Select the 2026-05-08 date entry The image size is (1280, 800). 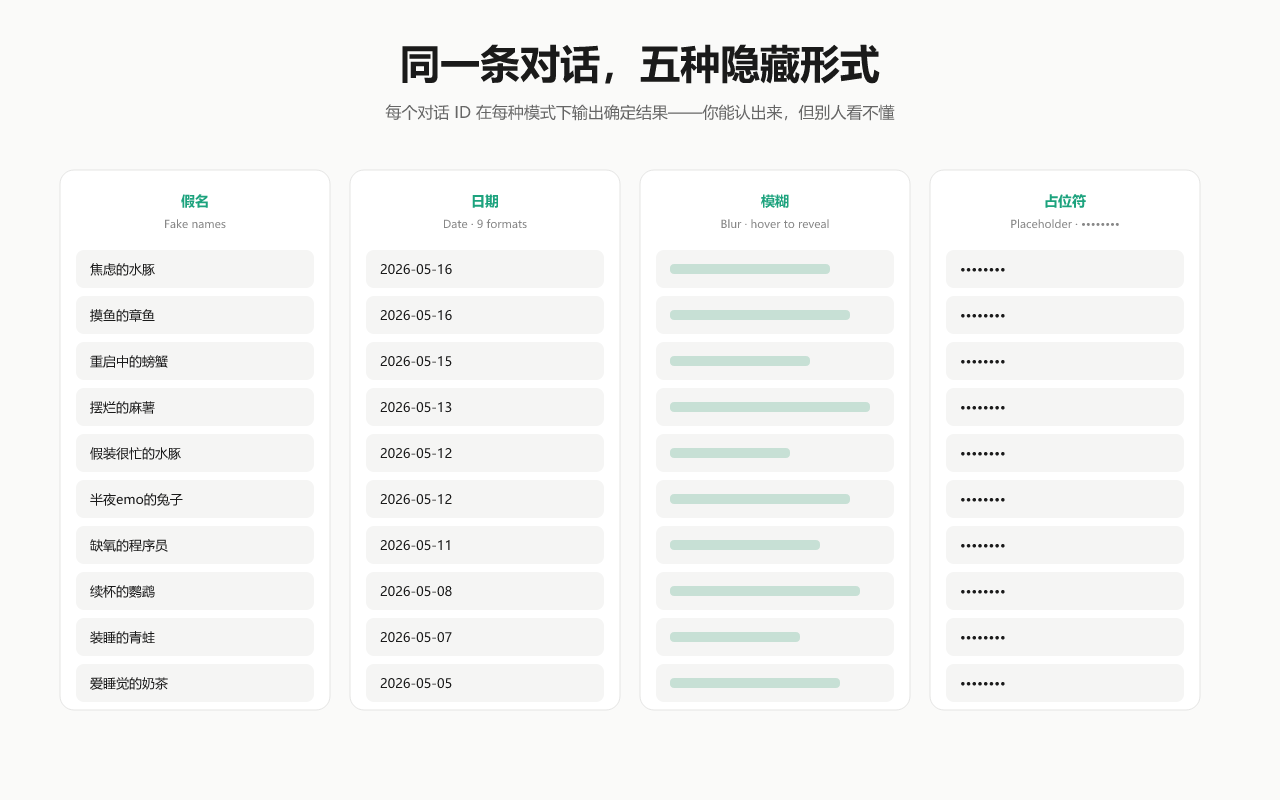tap(485, 591)
